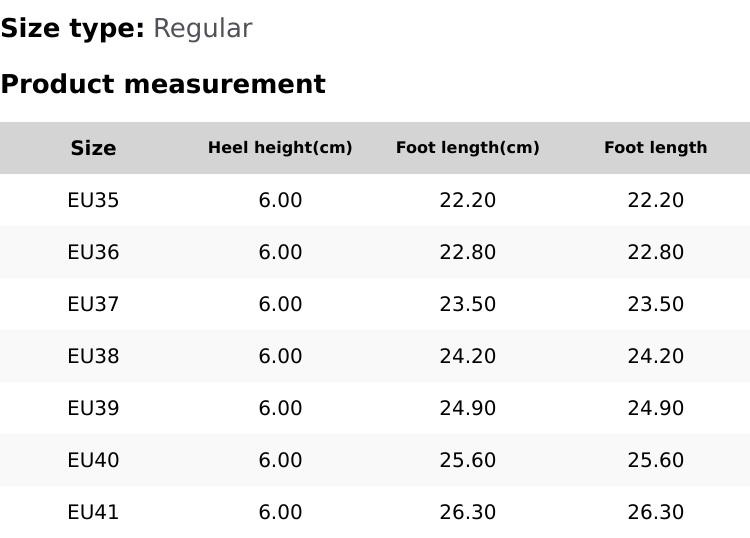750x538 pixels.
Task: Click the 24.20 Foot length(cm) cell
Action: coord(468,356)
